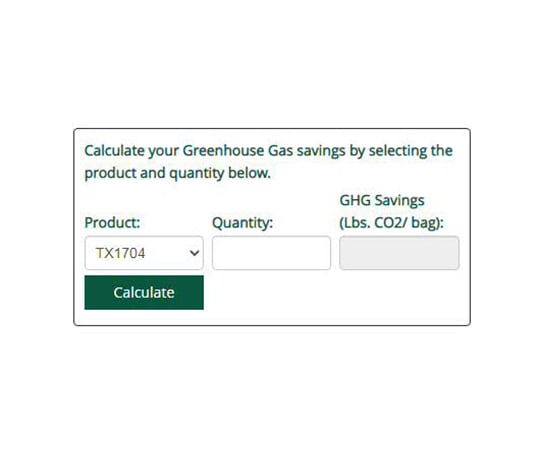Image resolution: width=540 pixels, height=450 pixels.
Task: Choose a different product from TX1704 selector
Action: click(x=144, y=253)
